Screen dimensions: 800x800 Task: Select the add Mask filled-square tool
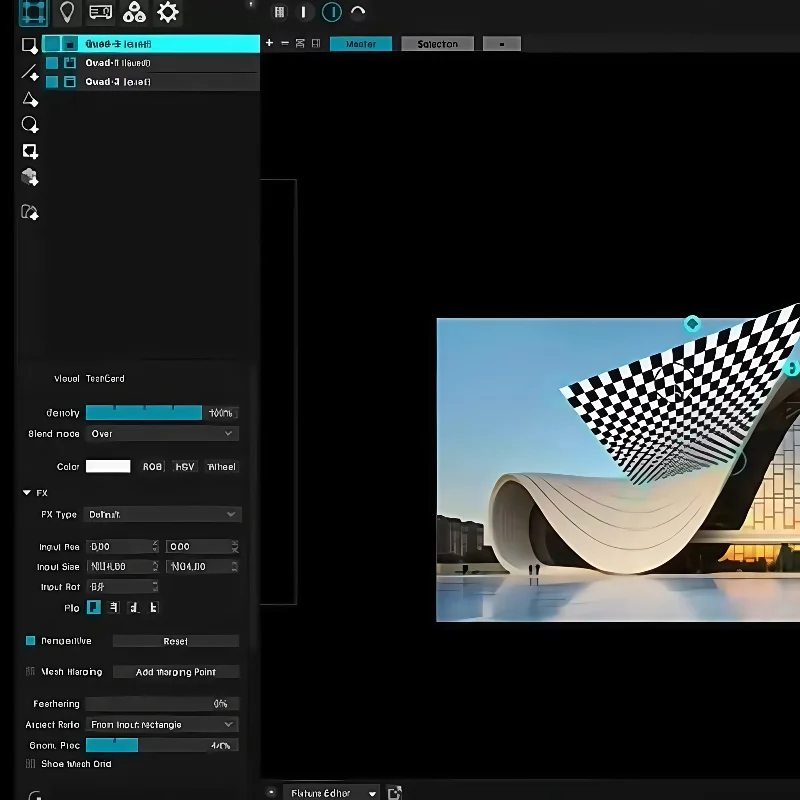(30, 151)
